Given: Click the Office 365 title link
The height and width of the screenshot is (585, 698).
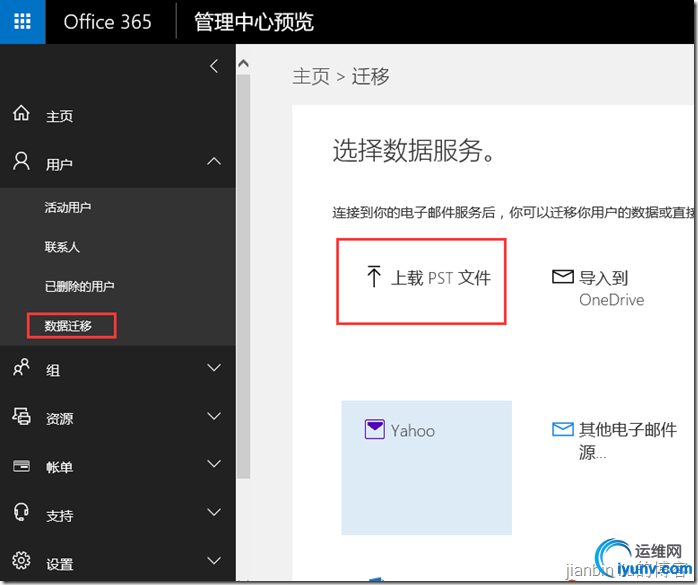Looking at the screenshot, I should (107, 22).
